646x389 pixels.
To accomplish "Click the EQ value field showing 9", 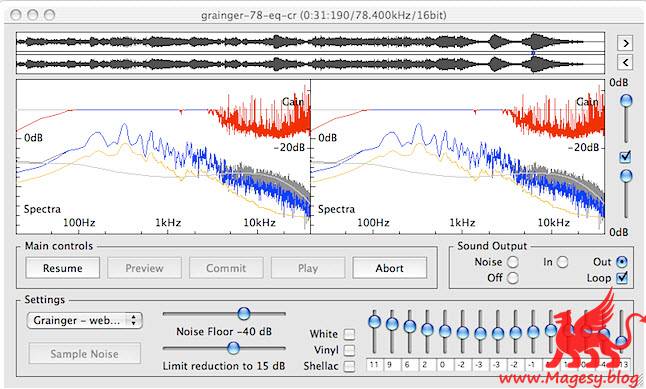I will point(390,365).
